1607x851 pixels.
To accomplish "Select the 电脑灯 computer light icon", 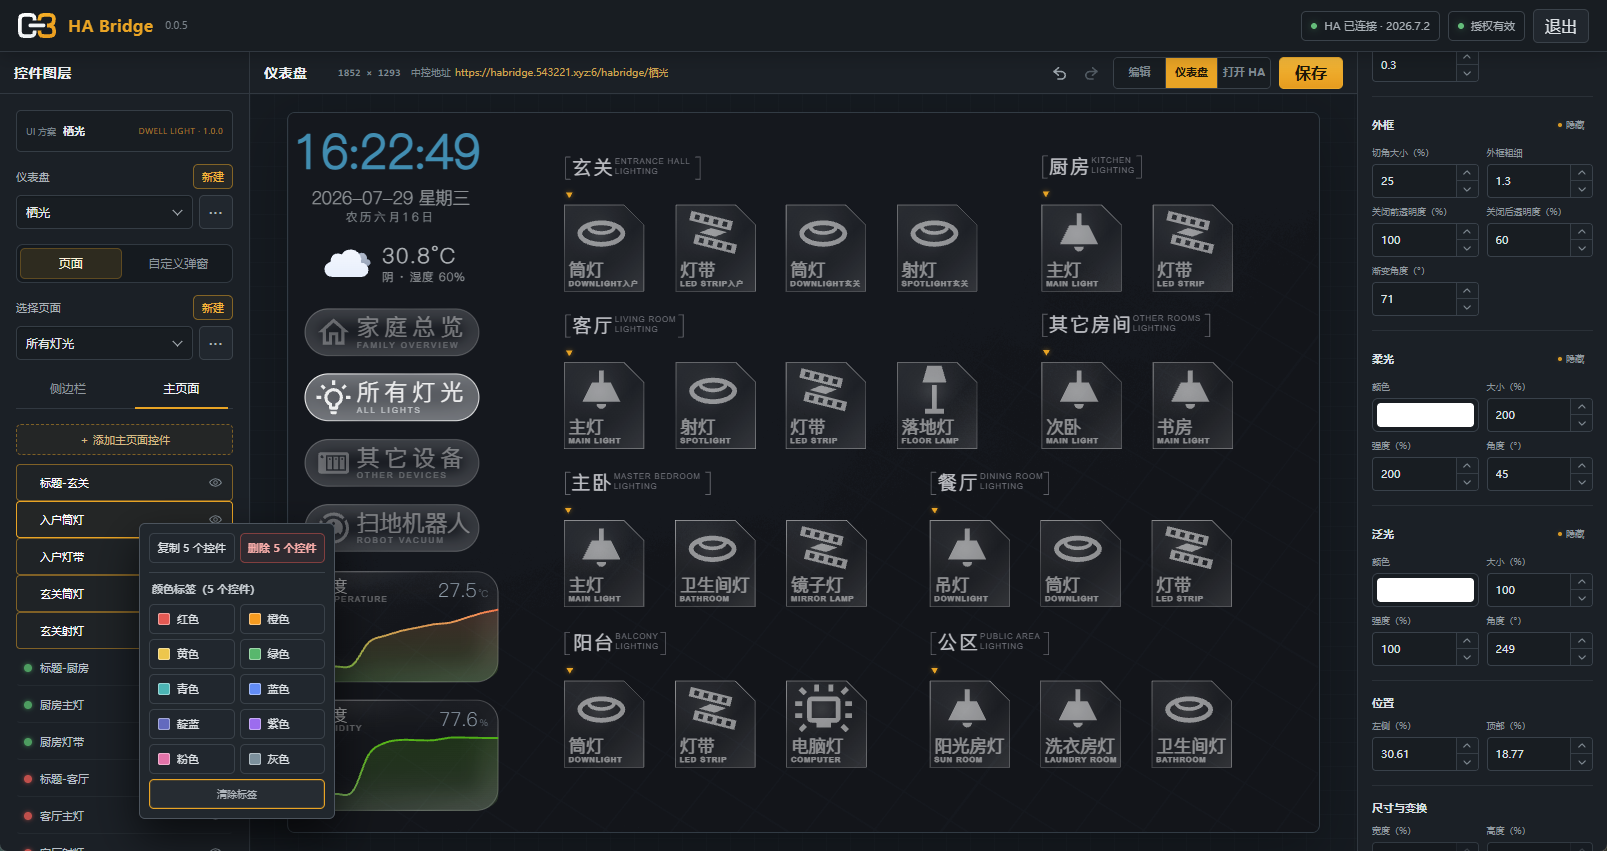I will [x=825, y=724].
